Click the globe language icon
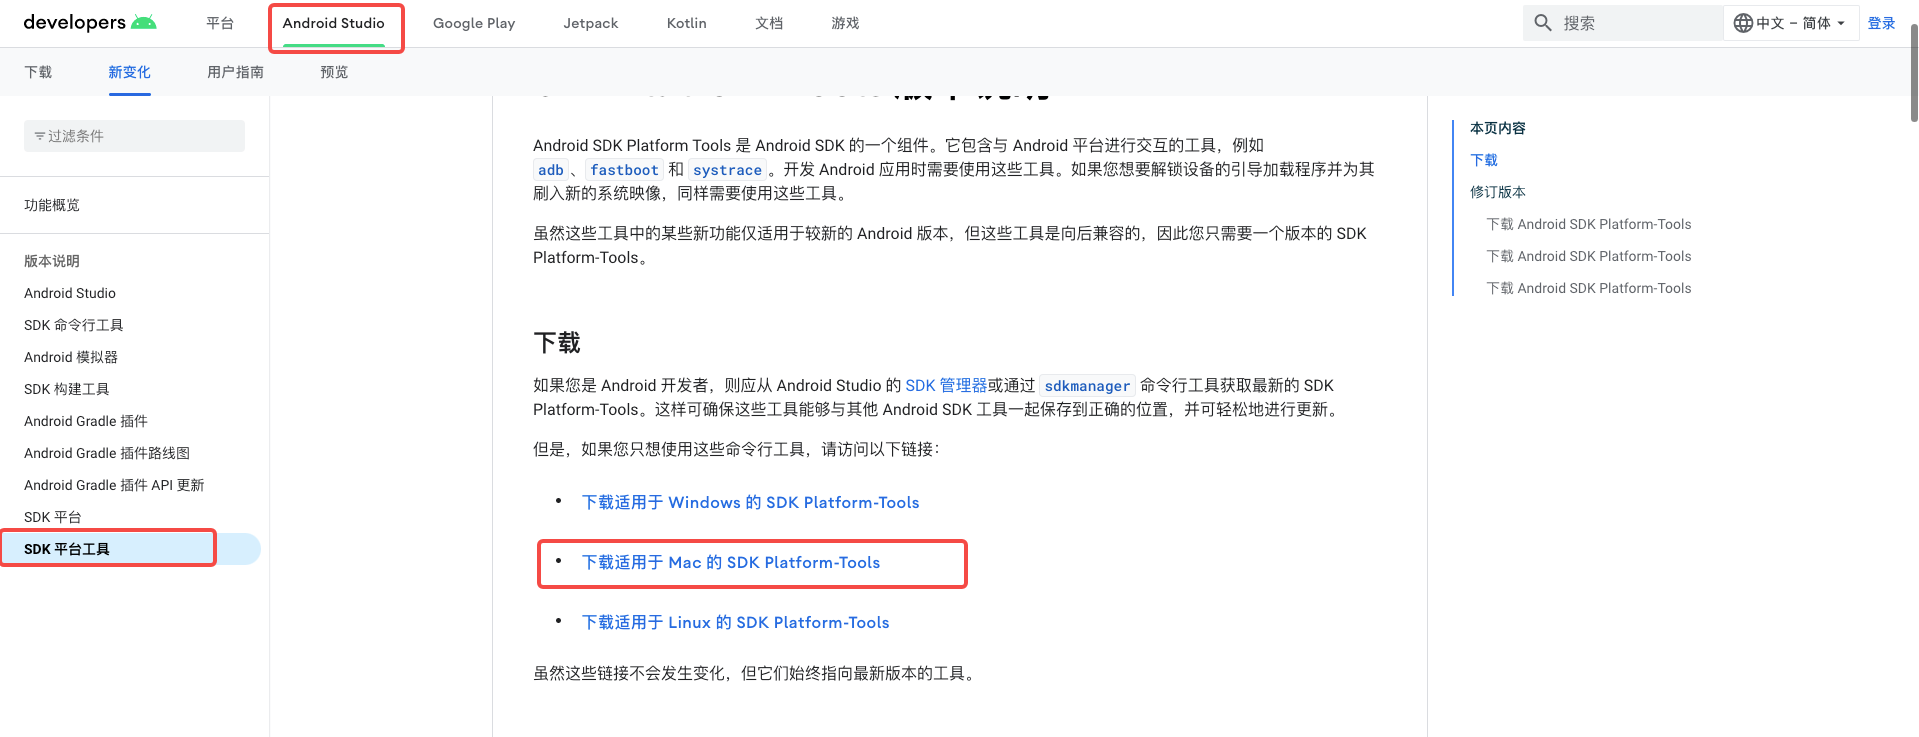This screenshot has width=1919, height=737. click(x=1743, y=23)
